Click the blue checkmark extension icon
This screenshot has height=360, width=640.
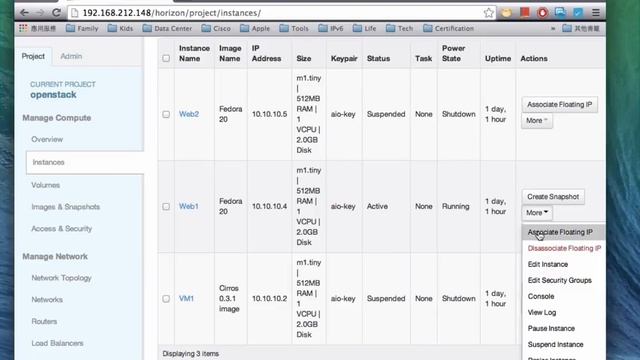pos(578,13)
